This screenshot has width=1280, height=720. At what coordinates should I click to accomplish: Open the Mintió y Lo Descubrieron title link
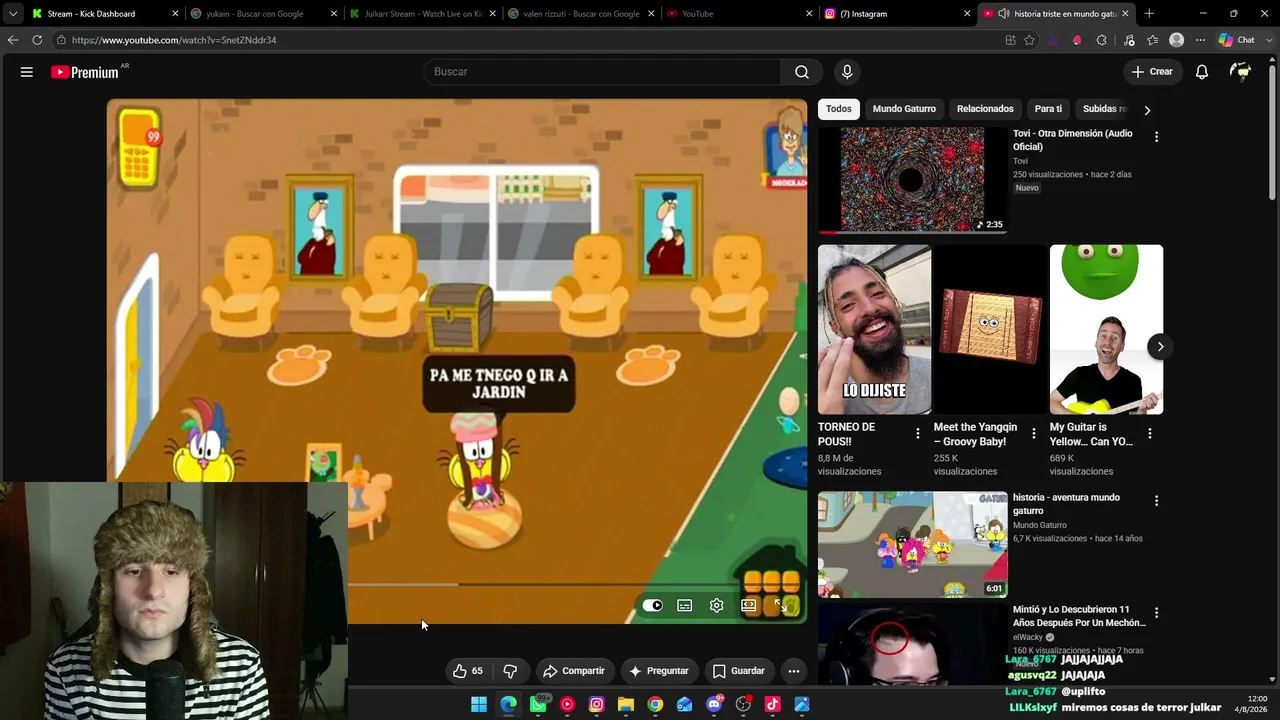[x=1079, y=616]
